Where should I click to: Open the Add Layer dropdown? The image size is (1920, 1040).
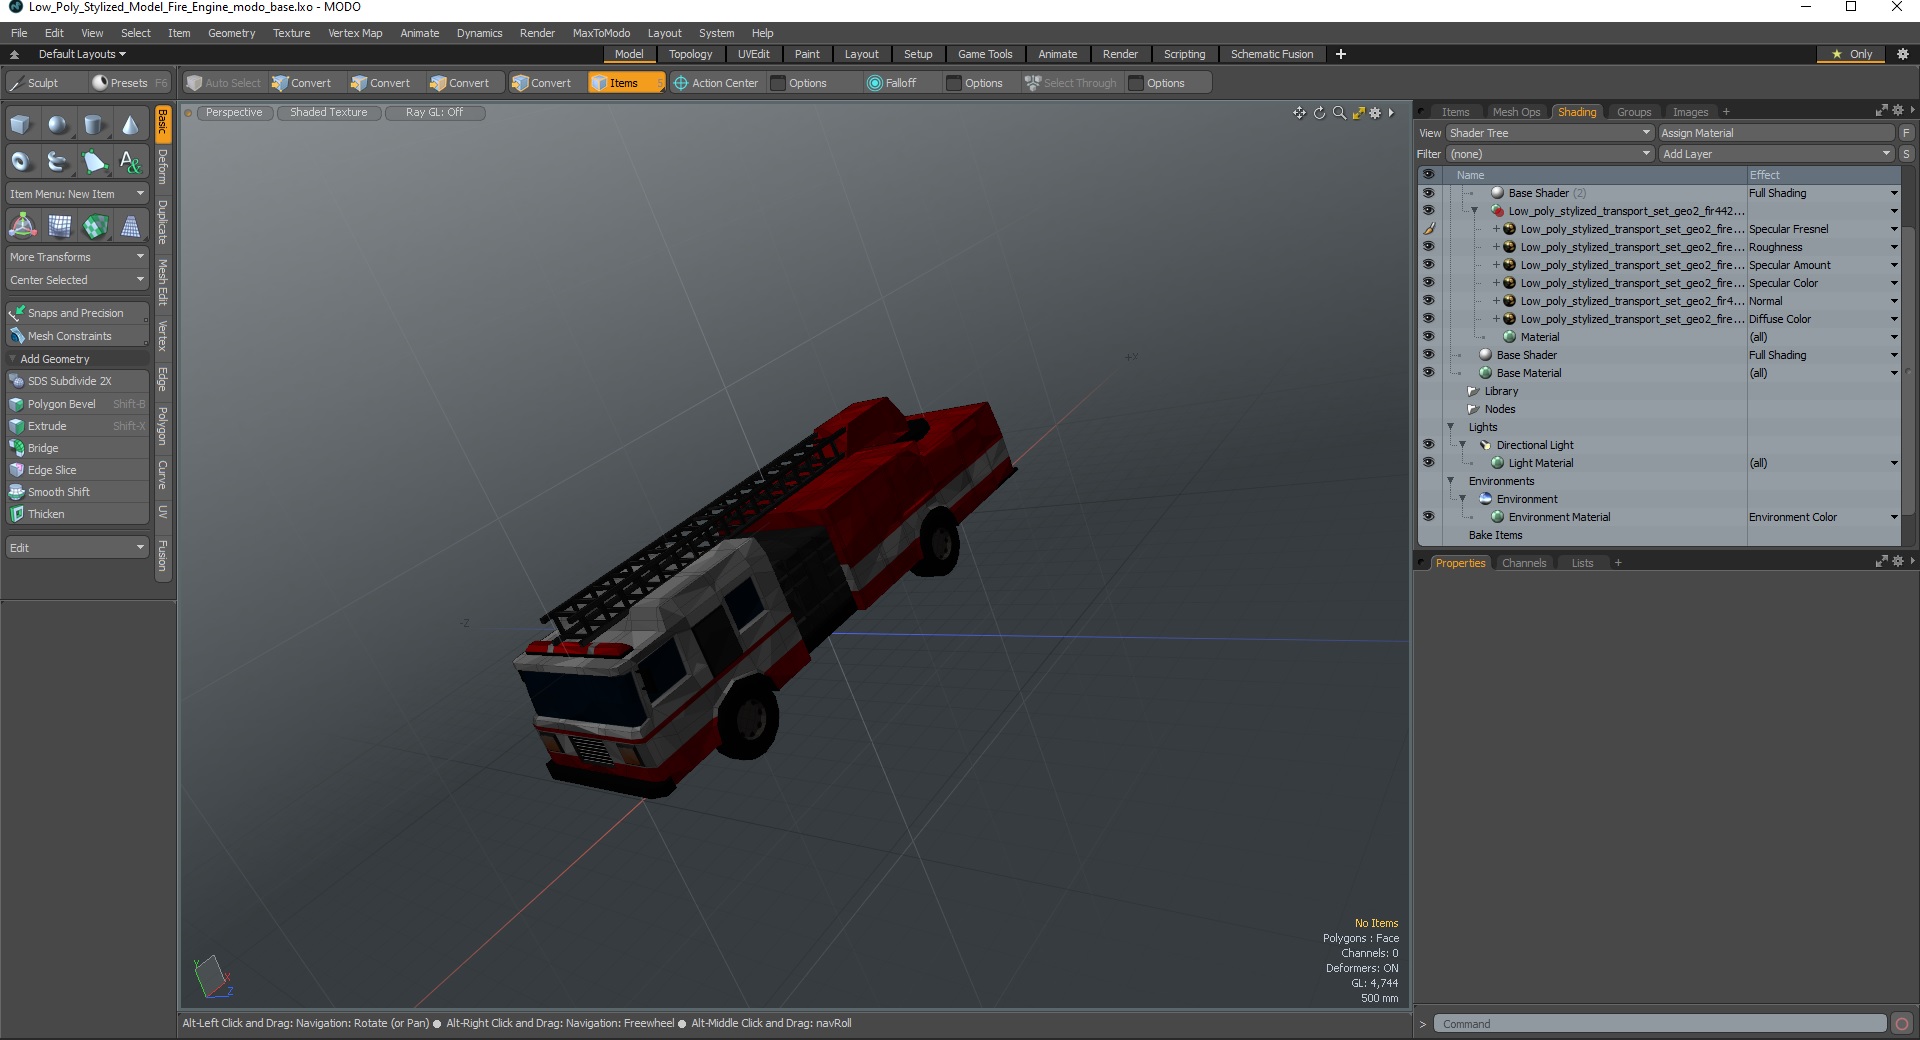click(1777, 154)
